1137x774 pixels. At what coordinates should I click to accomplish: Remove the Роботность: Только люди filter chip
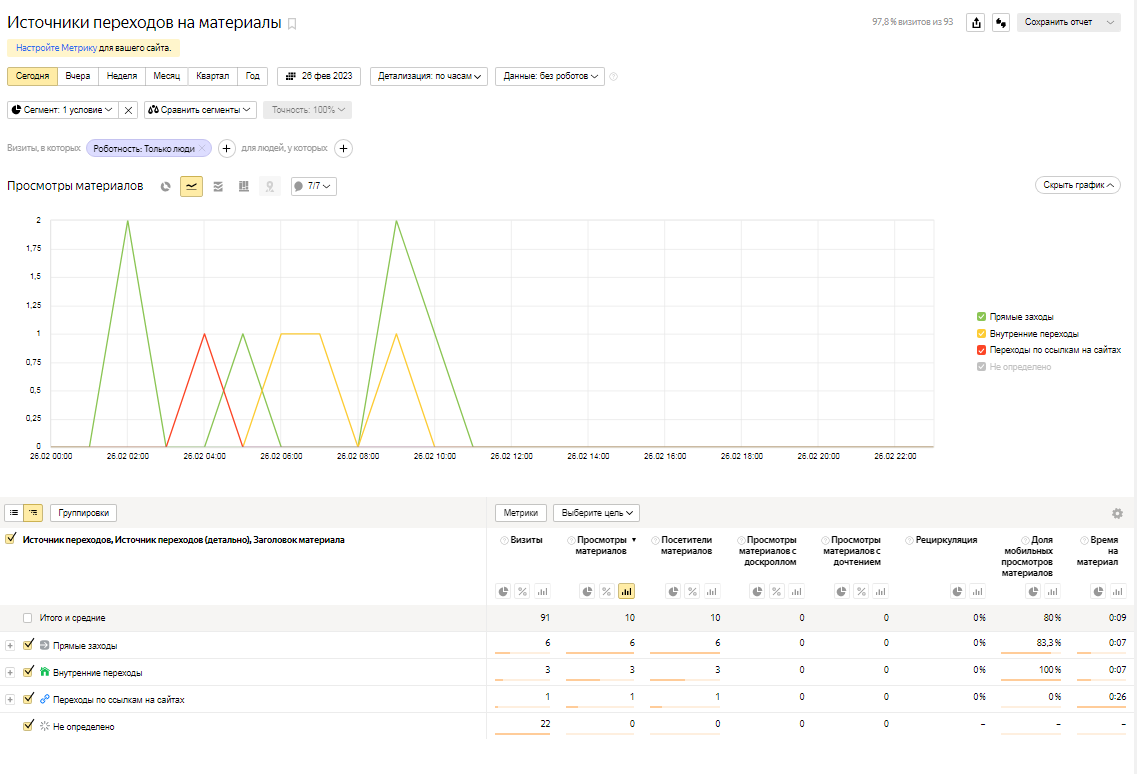point(203,149)
